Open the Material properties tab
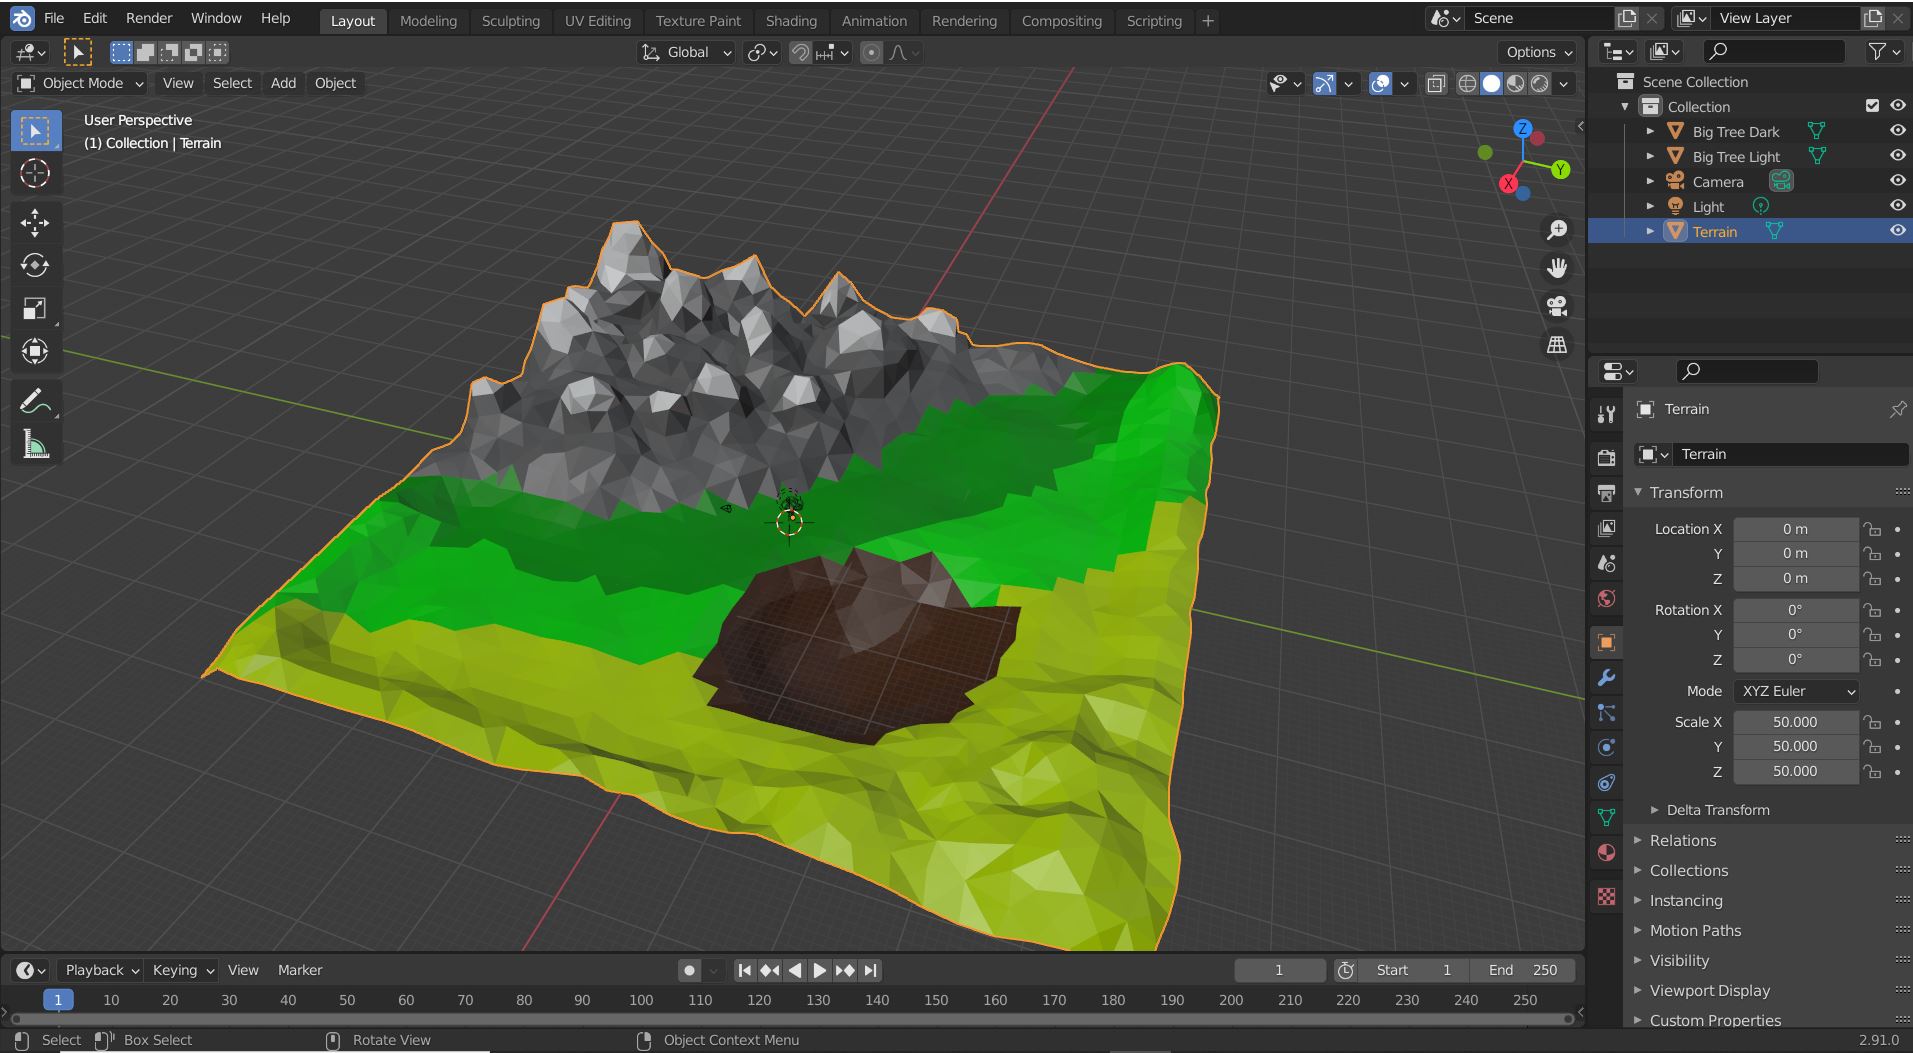This screenshot has width=1913, height=1053. (x=1606, y=853)
